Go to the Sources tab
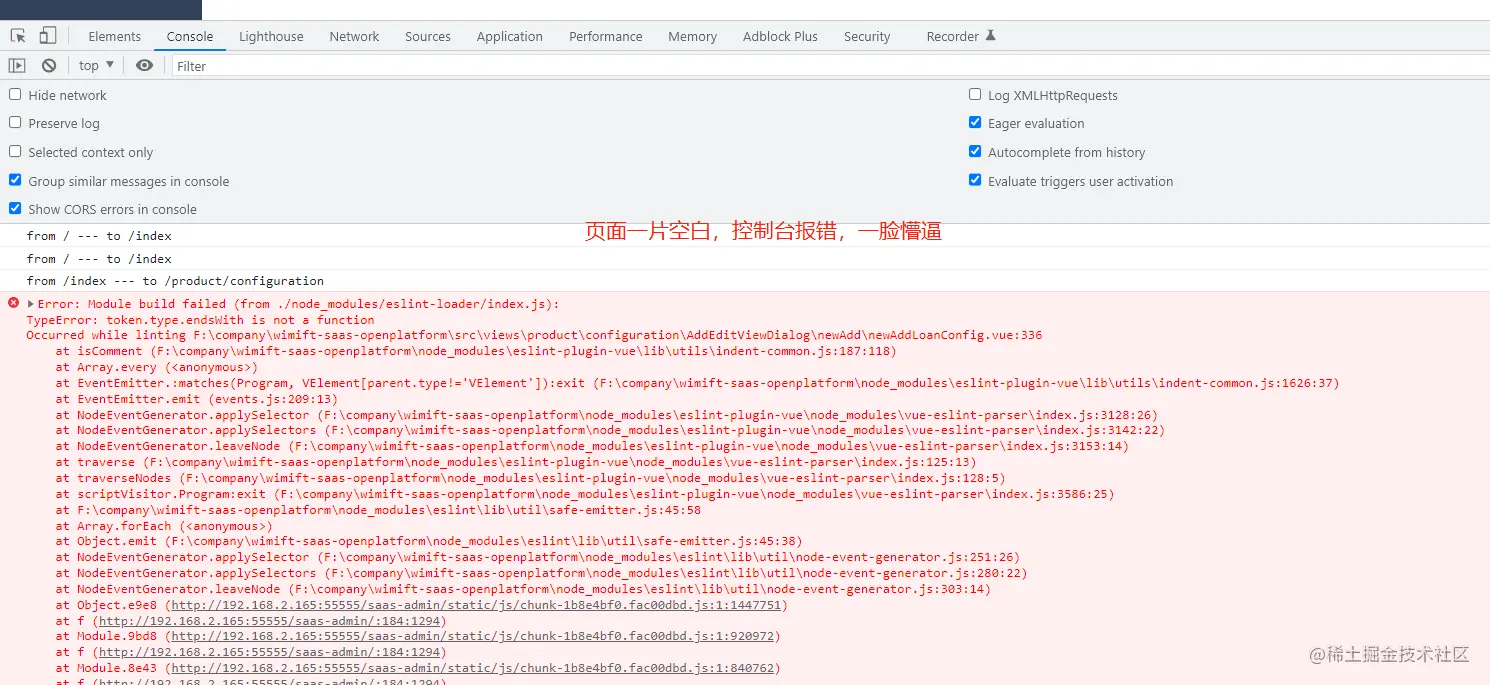The width and height of the screenshot is (1490, 685). click(x=428, y=36)
